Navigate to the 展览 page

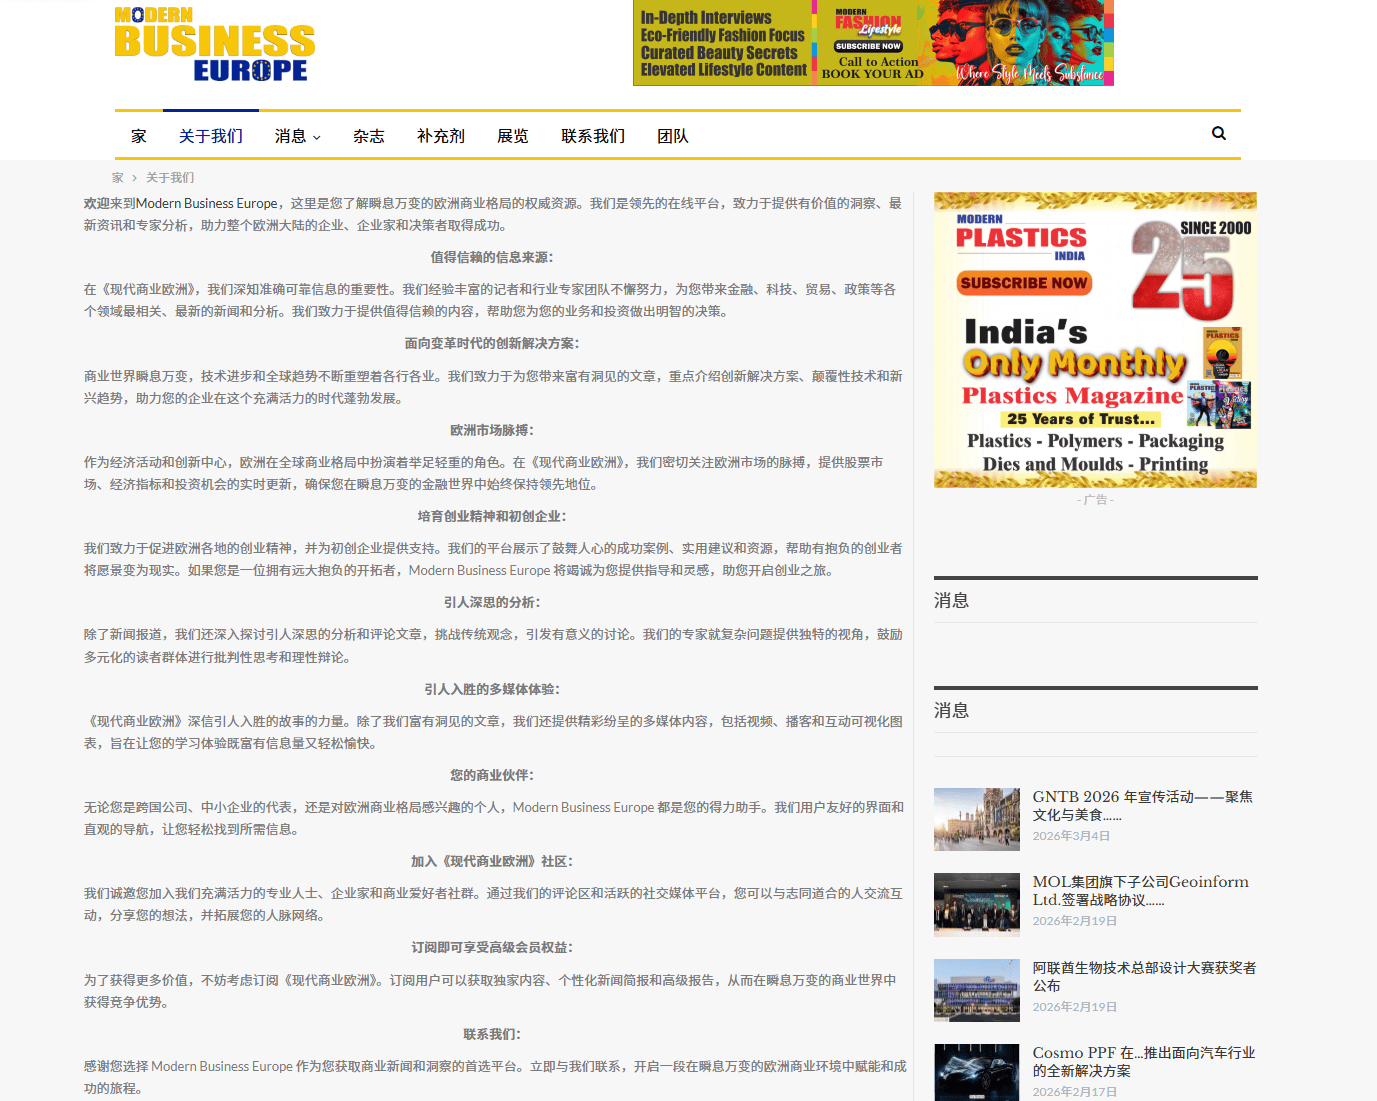pos(512,136)
